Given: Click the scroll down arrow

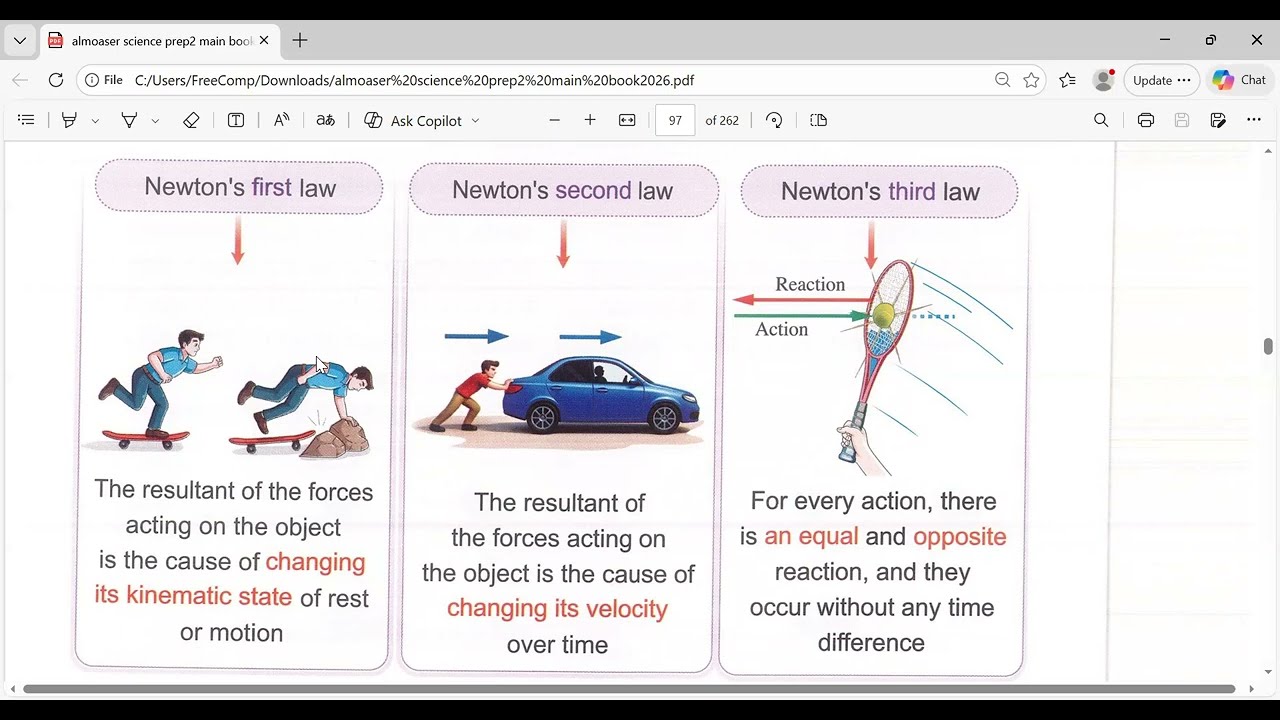Looking at the screenshot, I should 1268,672.
